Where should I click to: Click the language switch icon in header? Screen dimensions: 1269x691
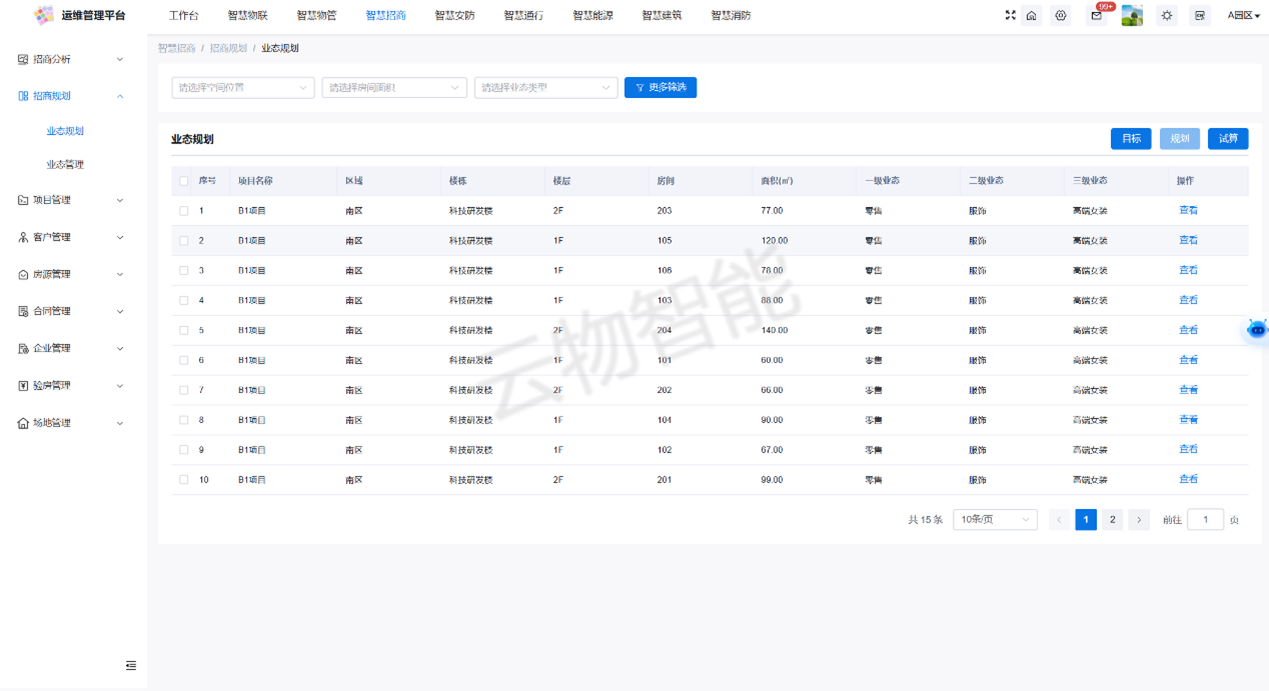click(1200, 16)
